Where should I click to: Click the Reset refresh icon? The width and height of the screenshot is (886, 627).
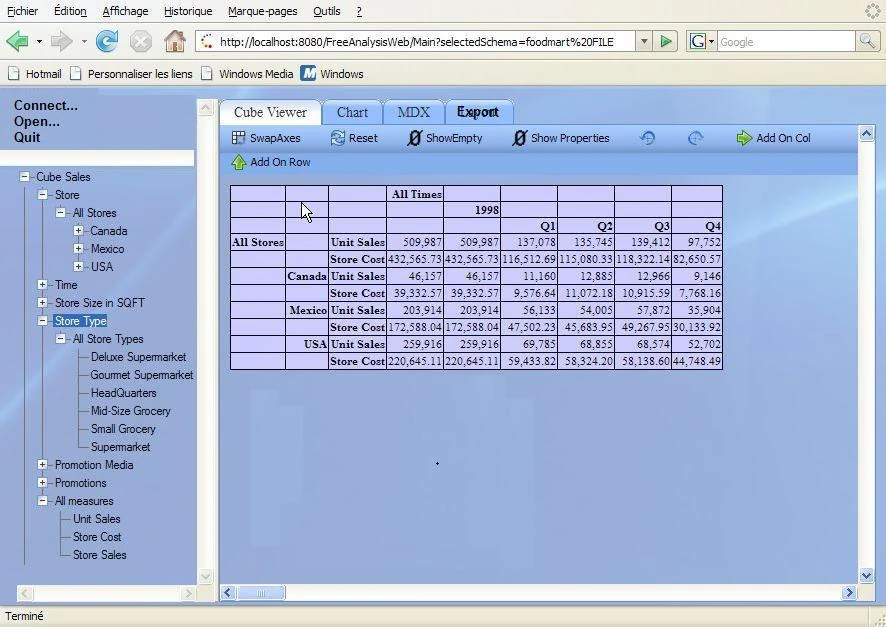337,138
